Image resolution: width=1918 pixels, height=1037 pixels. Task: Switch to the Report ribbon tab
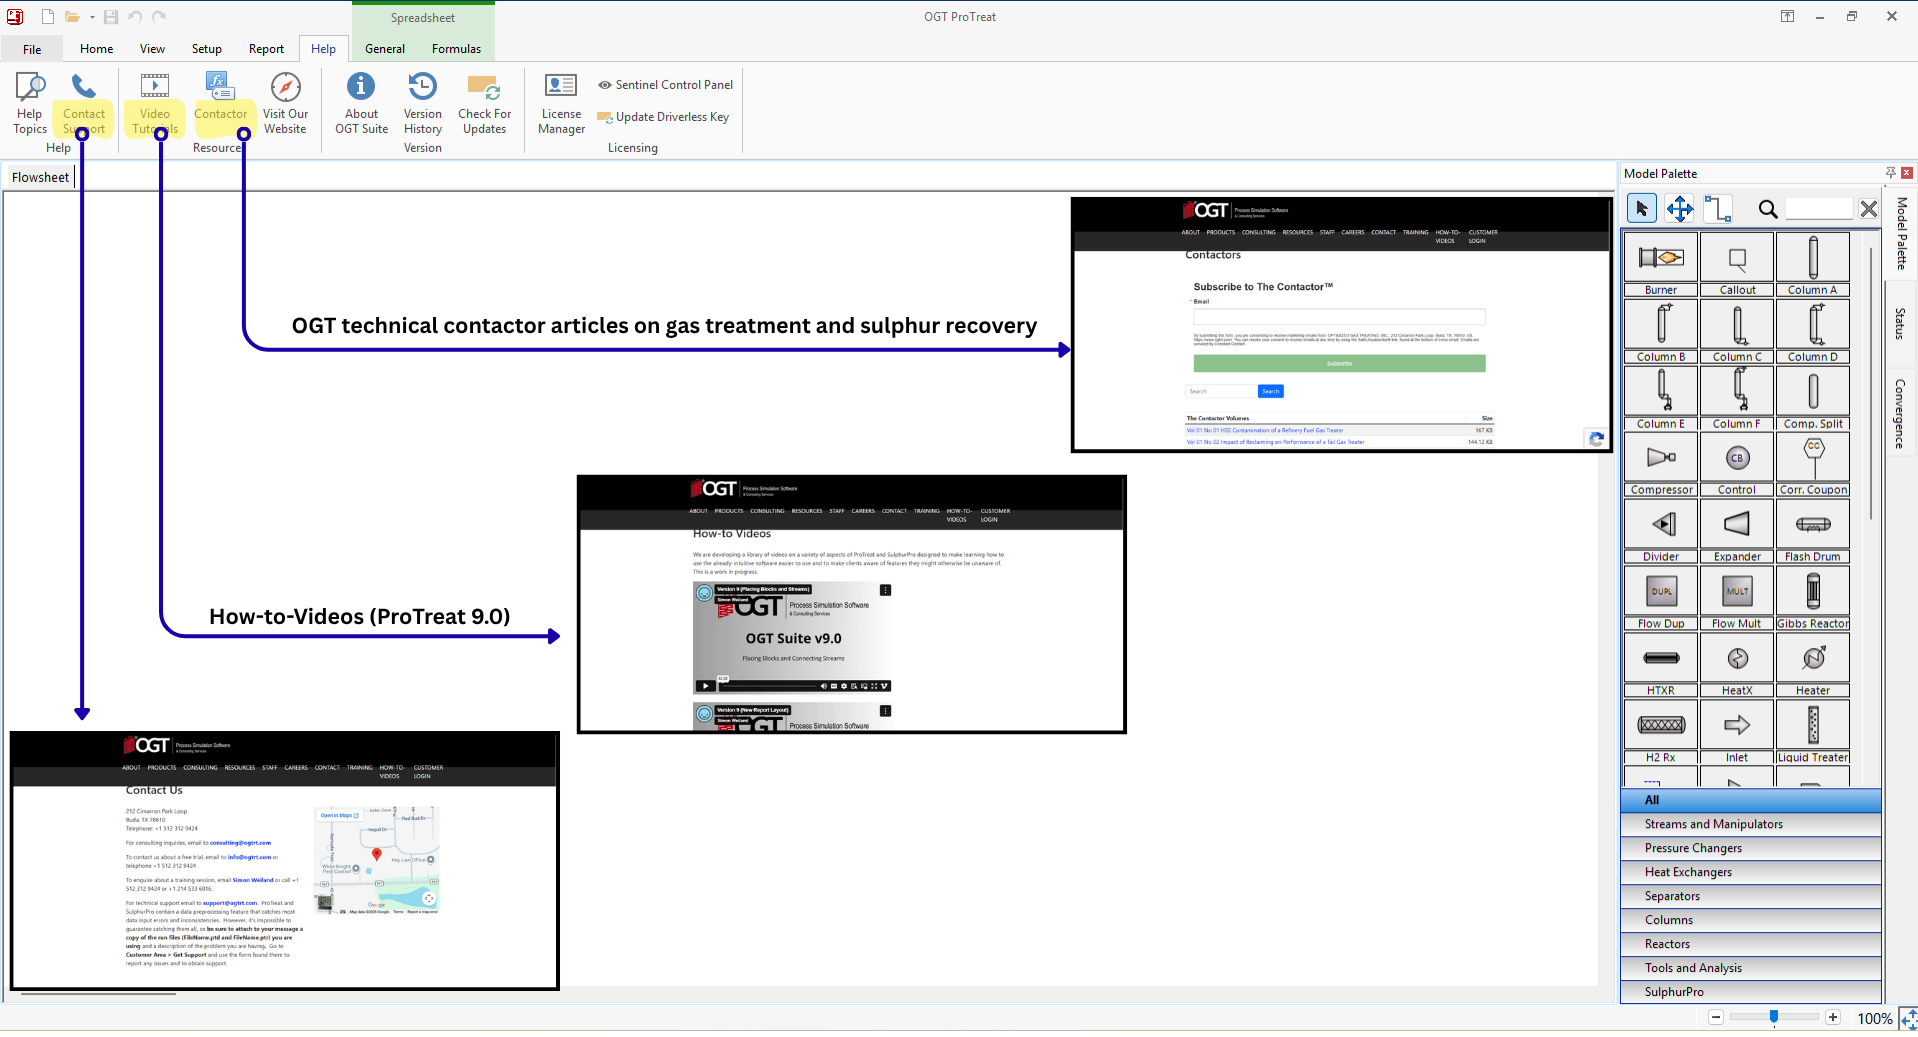click(x=266, y=49)
